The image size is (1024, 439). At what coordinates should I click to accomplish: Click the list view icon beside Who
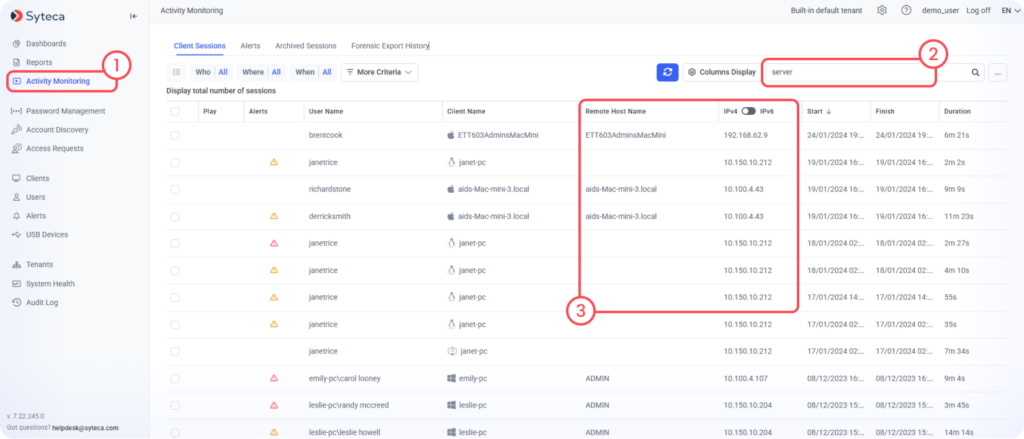[x=176, y=72]
